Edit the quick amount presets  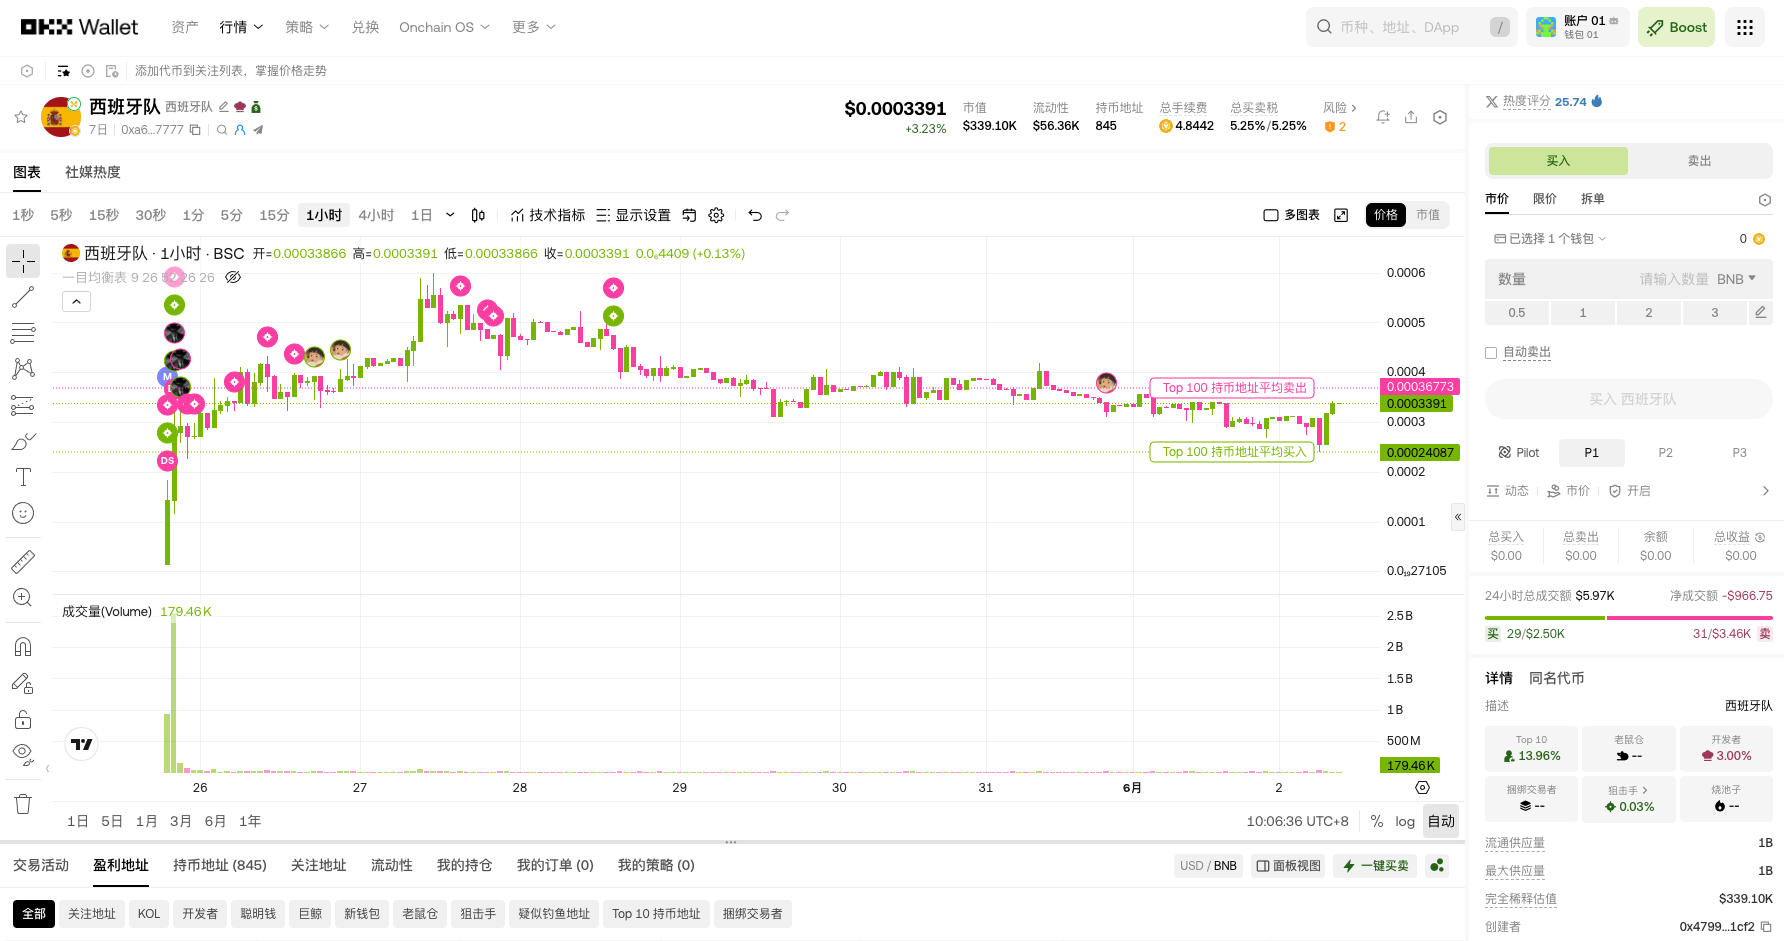(1760, 313)
